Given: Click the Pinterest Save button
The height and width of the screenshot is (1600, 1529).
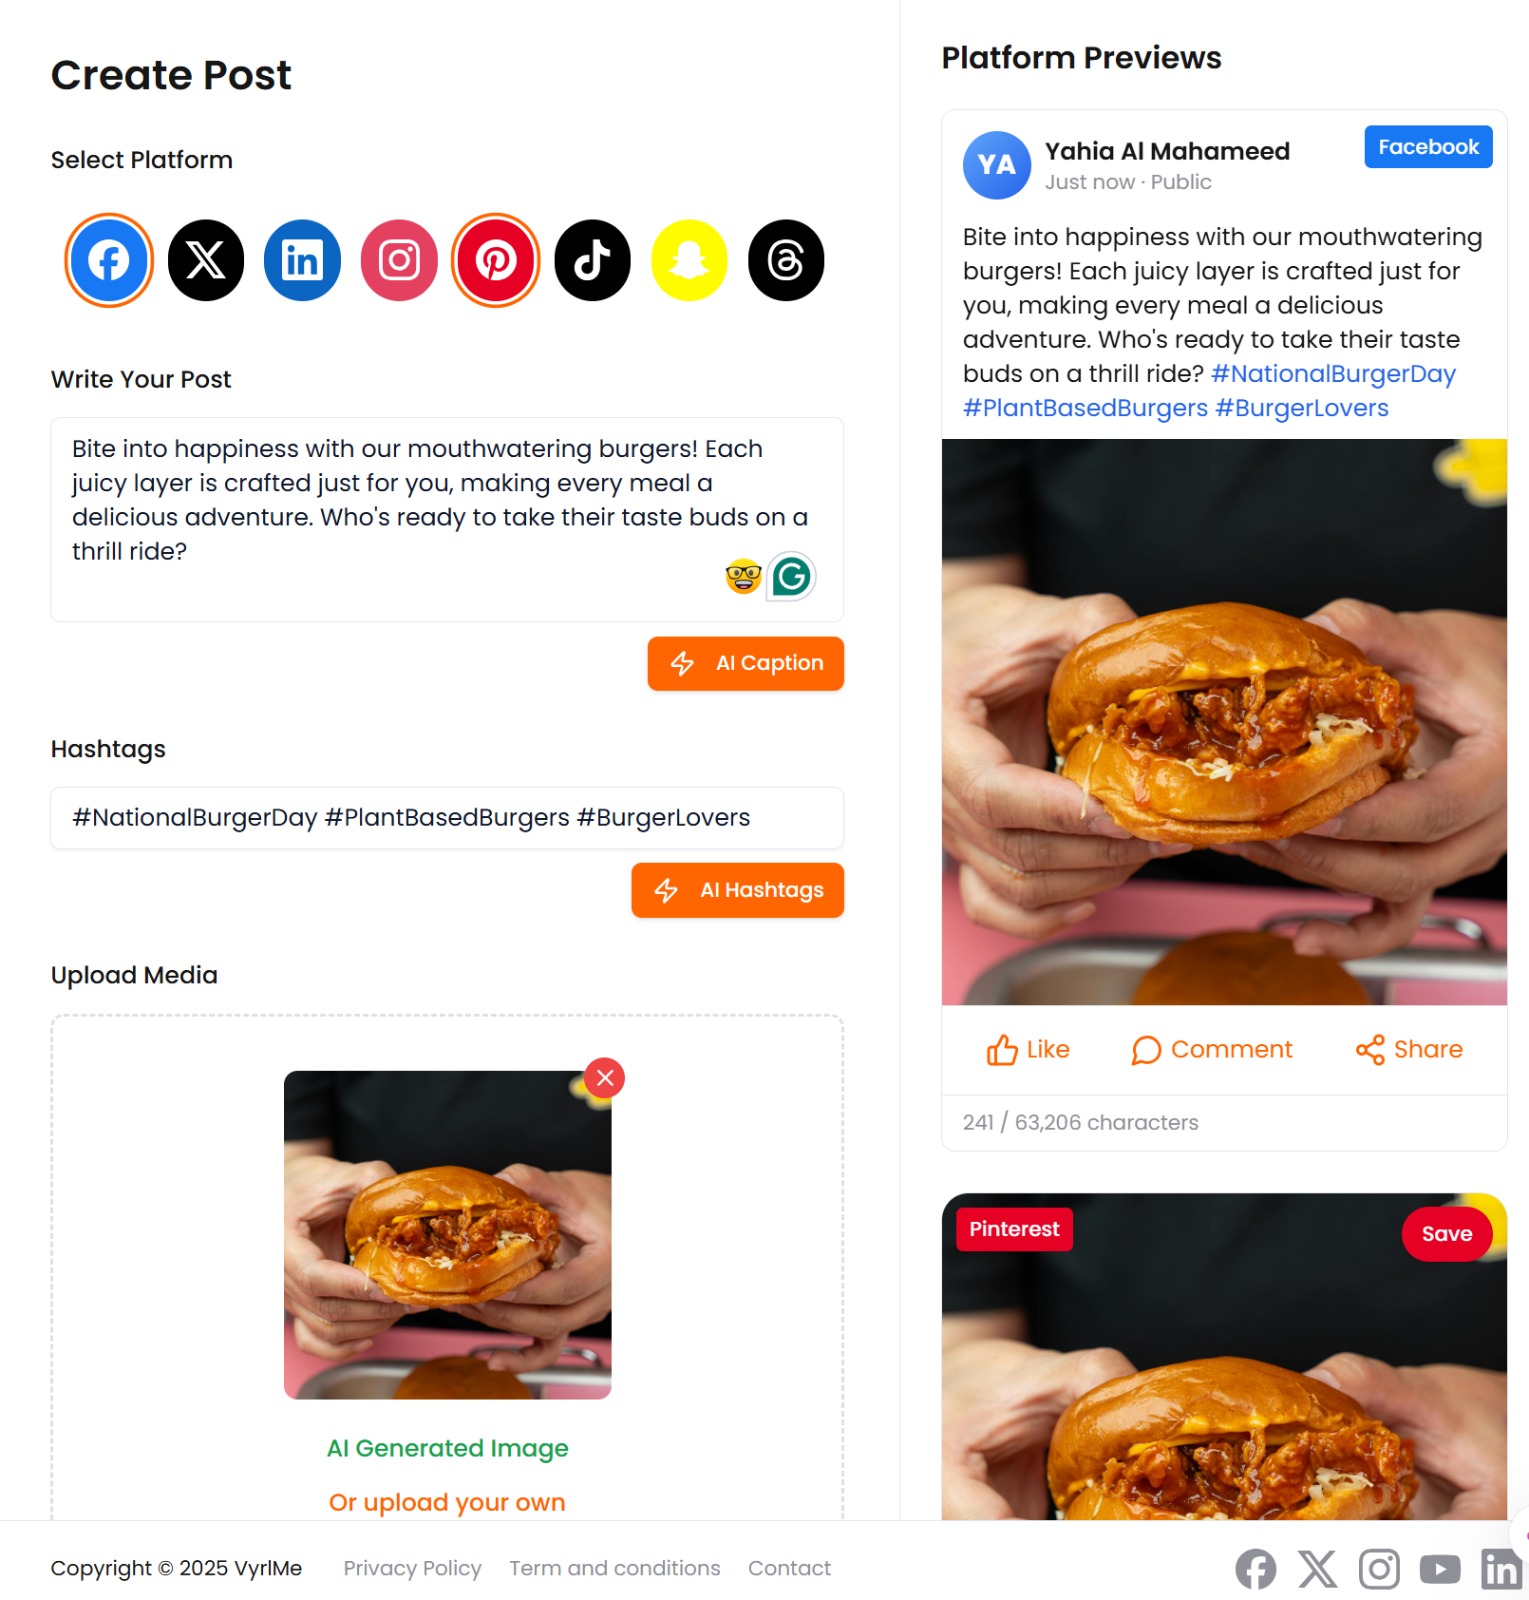Looking at the screenshot, I should click(1447, 1234).
